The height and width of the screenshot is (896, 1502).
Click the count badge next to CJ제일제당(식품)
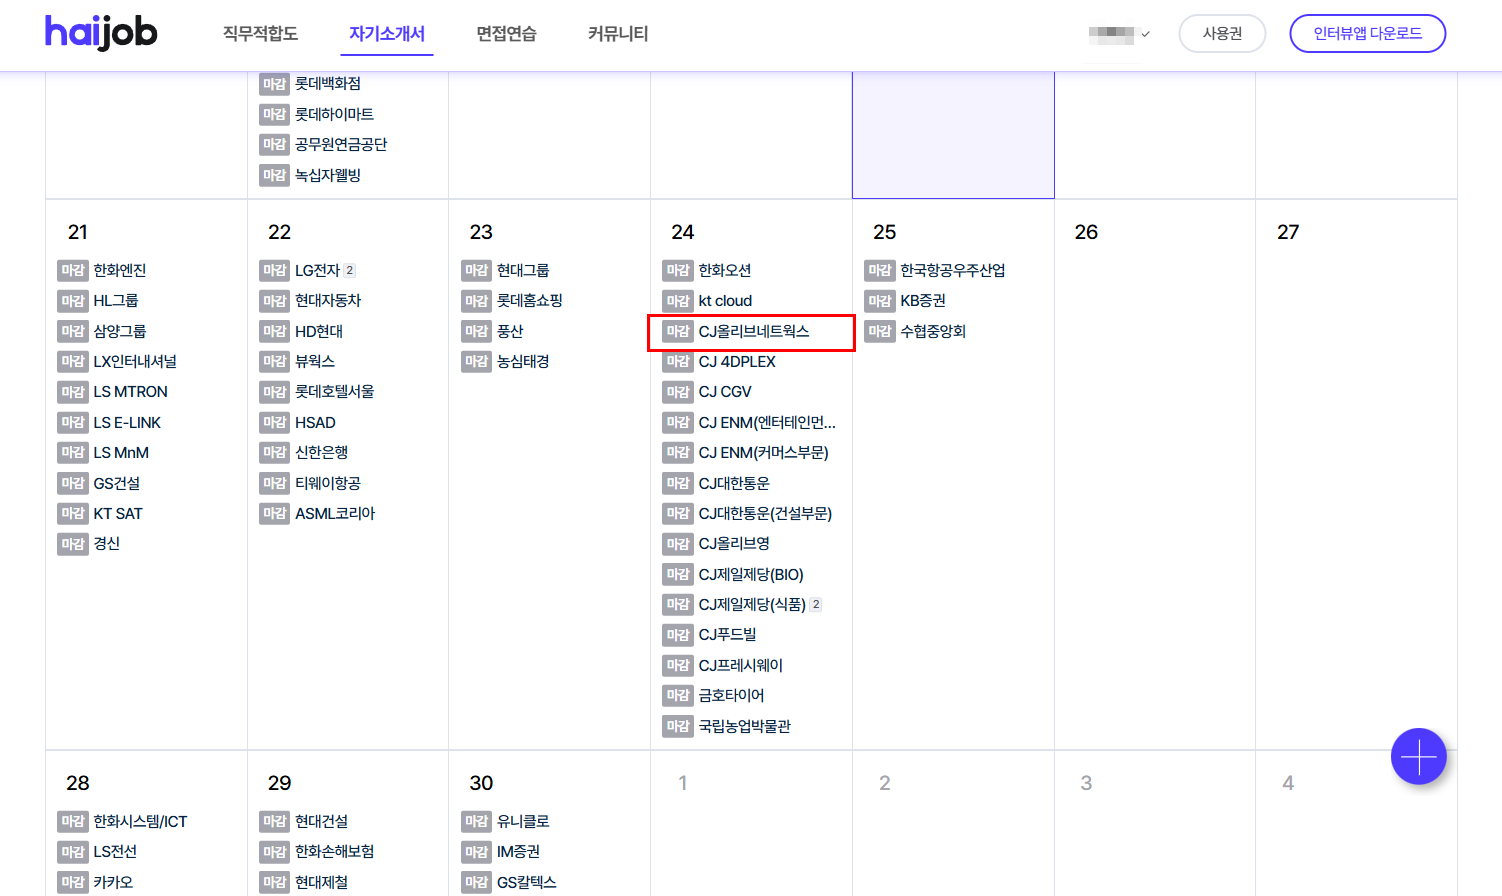[816, 605]
